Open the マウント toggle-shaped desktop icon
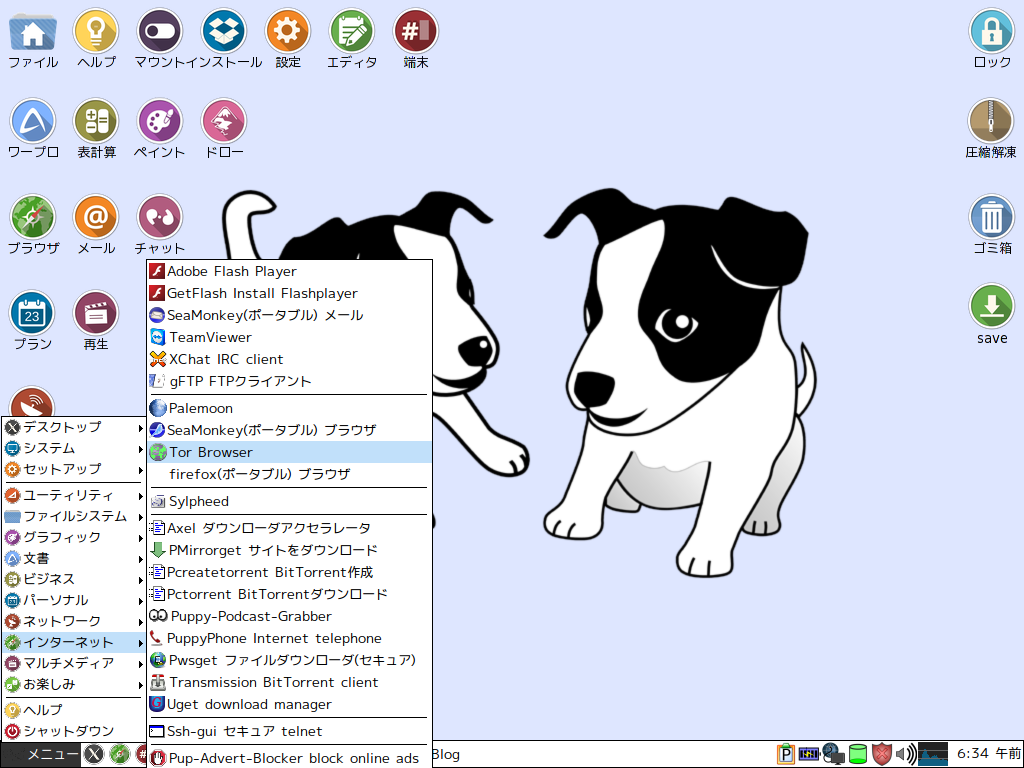The image size is (1024, 768). pyautogui.click(x=159, y=31)
